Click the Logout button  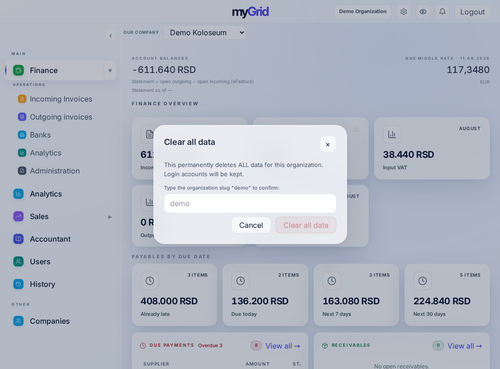pyautogui.click(x=472, y=12)
